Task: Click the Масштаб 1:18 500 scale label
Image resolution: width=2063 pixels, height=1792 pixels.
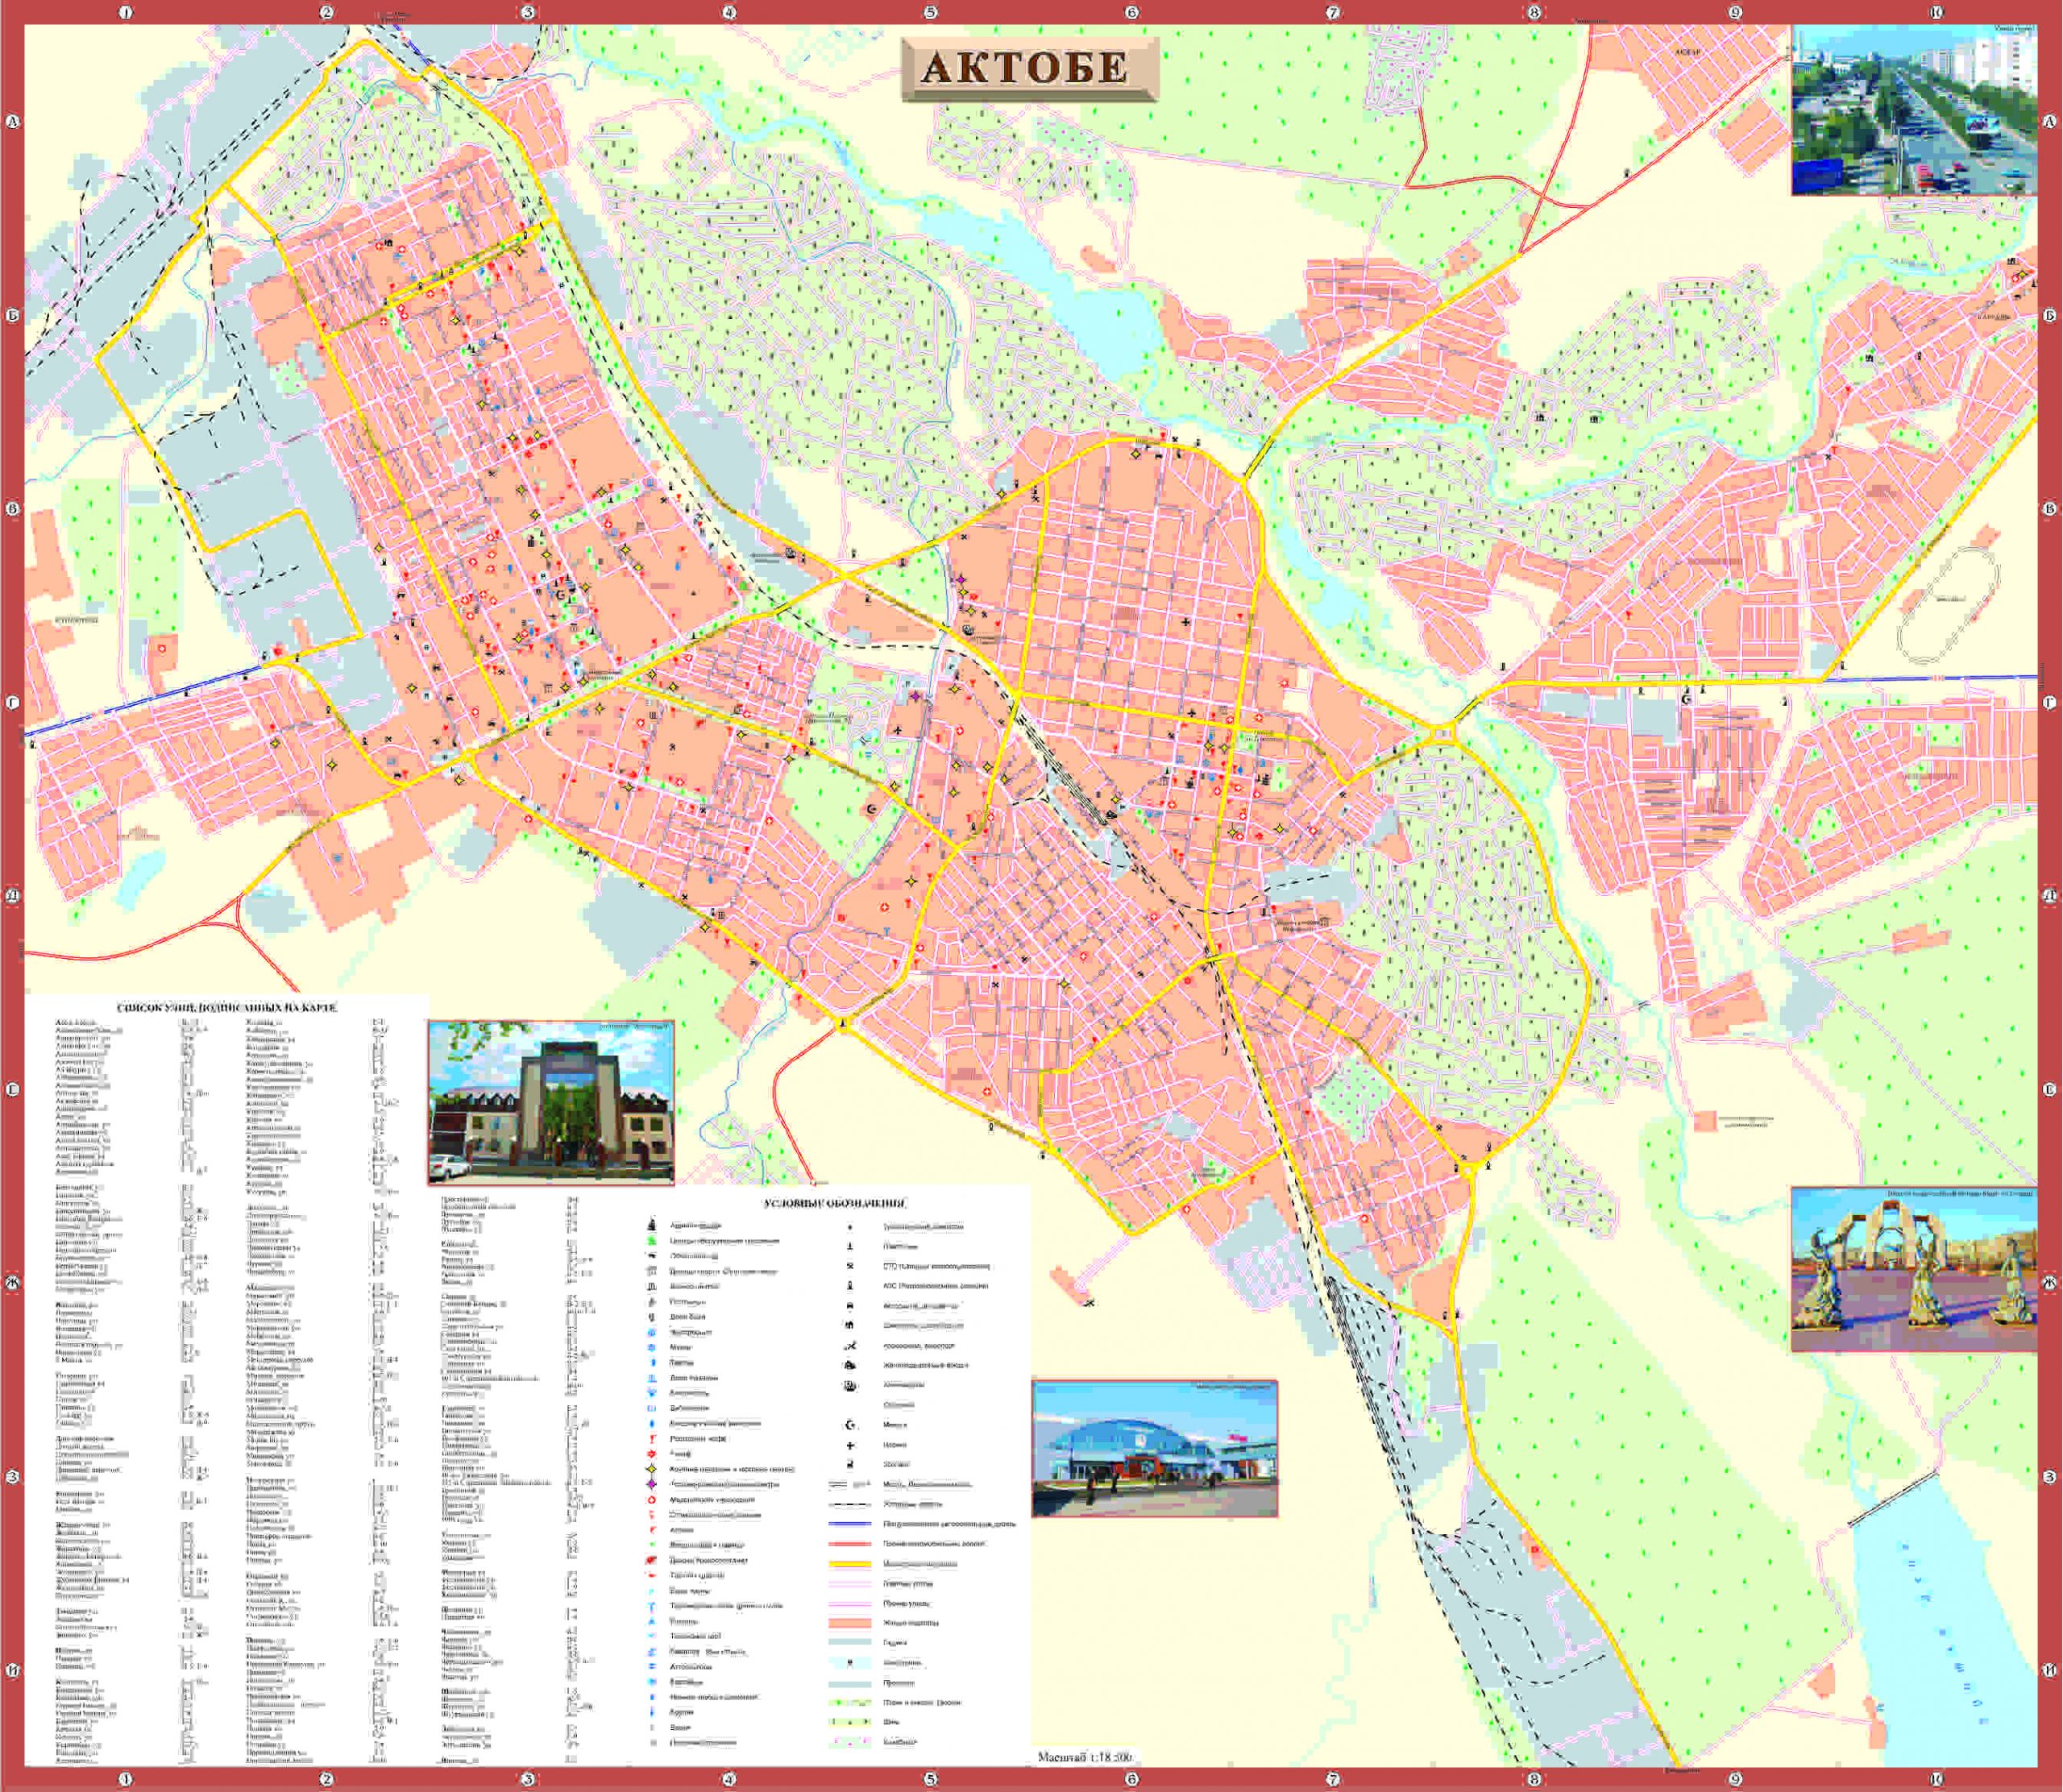Action: [1085, 1756]
